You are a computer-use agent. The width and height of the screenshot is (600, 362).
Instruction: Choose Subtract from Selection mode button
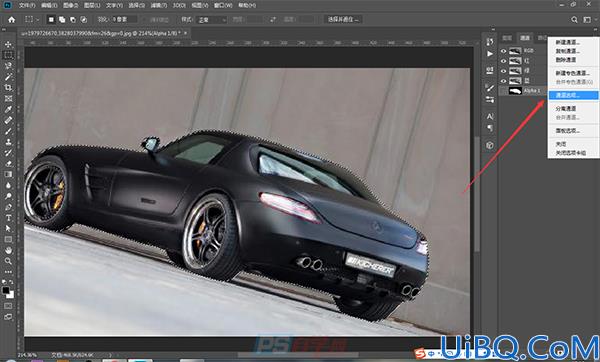(x=73, y=20)
